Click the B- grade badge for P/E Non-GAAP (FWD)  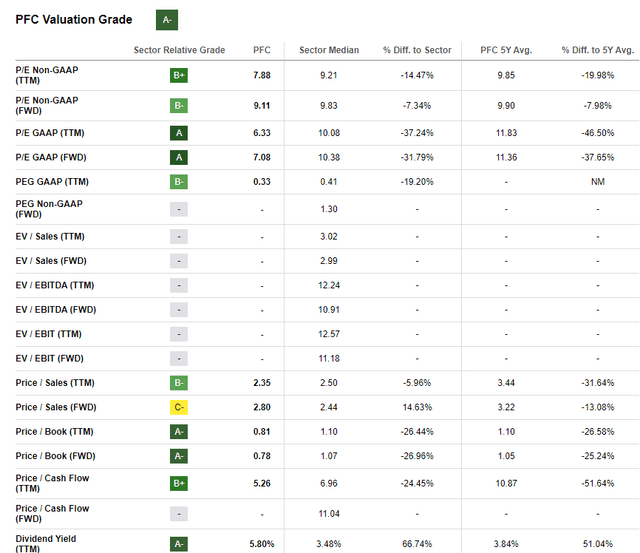[x=179, y=105]
